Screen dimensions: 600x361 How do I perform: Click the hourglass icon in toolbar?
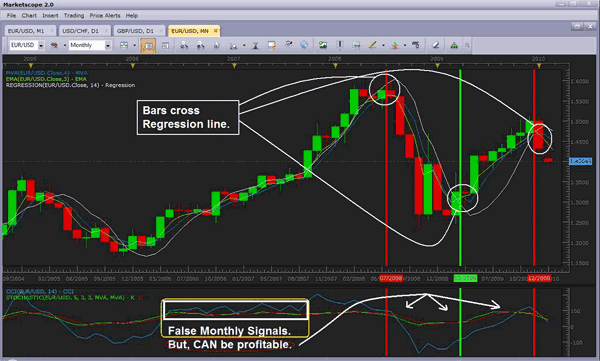point(255,46)
